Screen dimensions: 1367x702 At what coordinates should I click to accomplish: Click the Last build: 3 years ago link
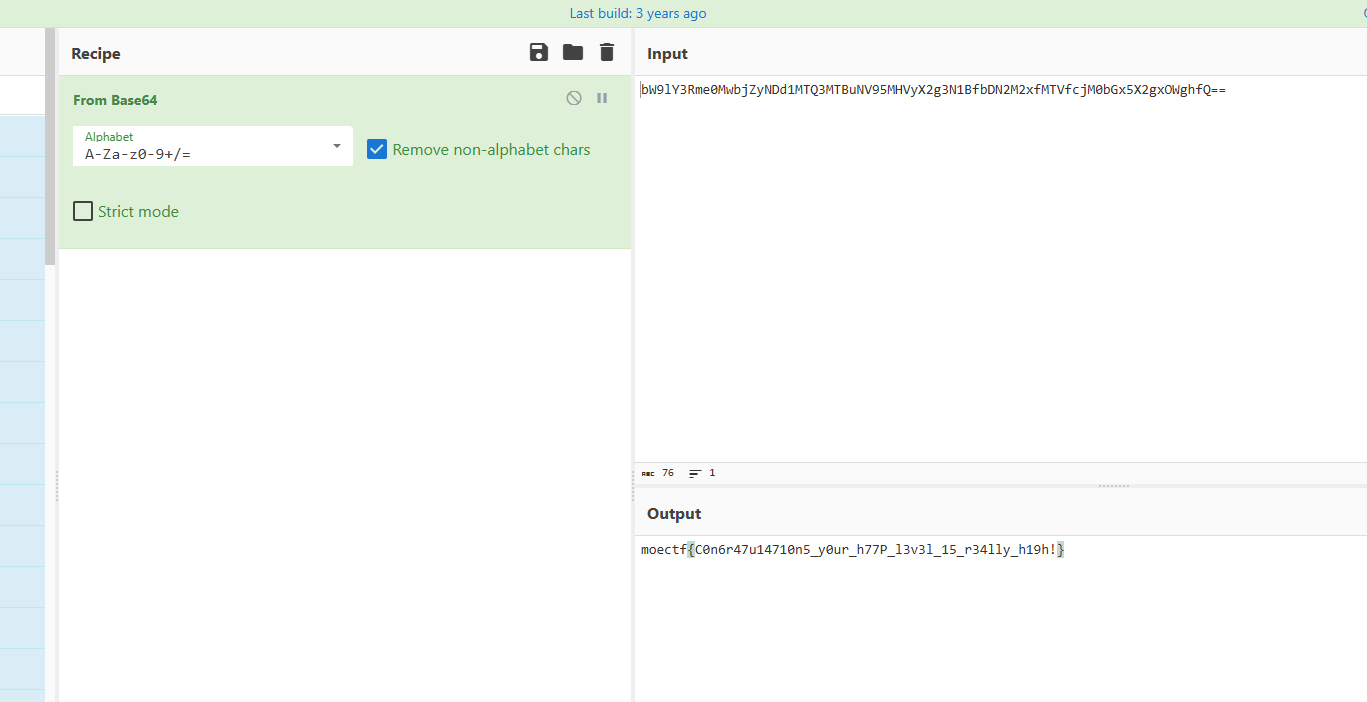[x=638, y=13]
